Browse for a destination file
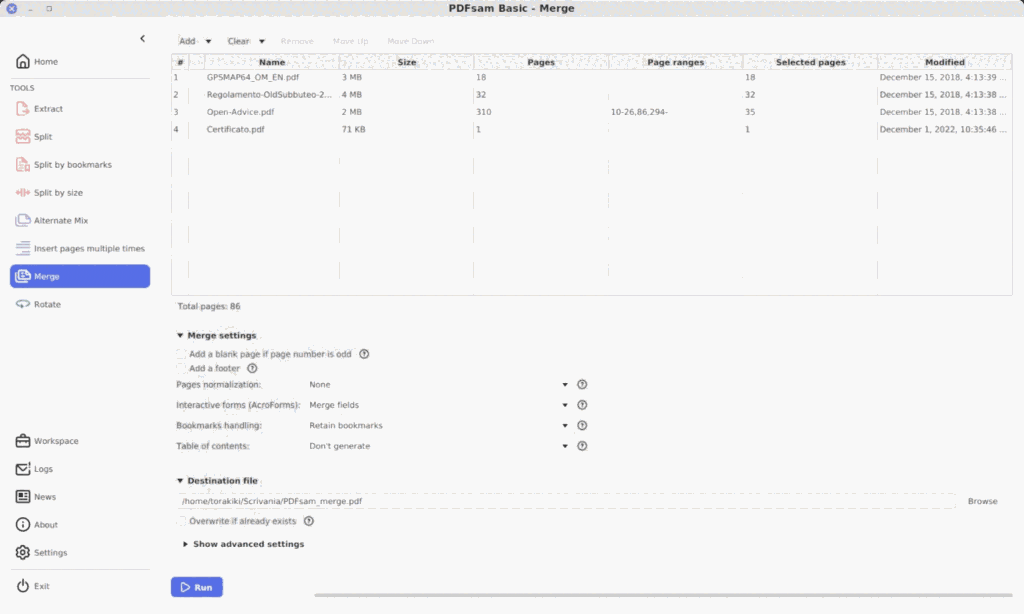Screen dimensions: 1024x614 pos(982,501)
